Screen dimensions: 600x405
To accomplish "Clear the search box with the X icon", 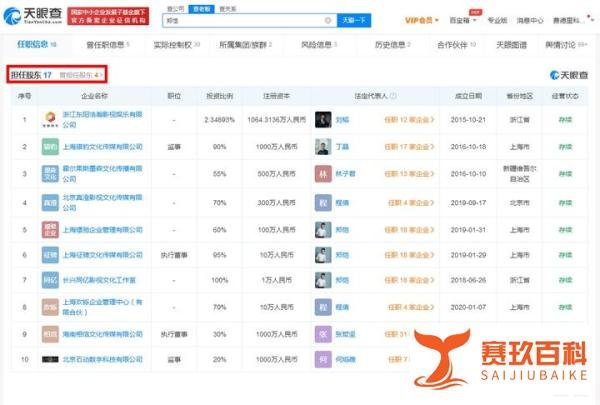I will click(x=328, y=20).
